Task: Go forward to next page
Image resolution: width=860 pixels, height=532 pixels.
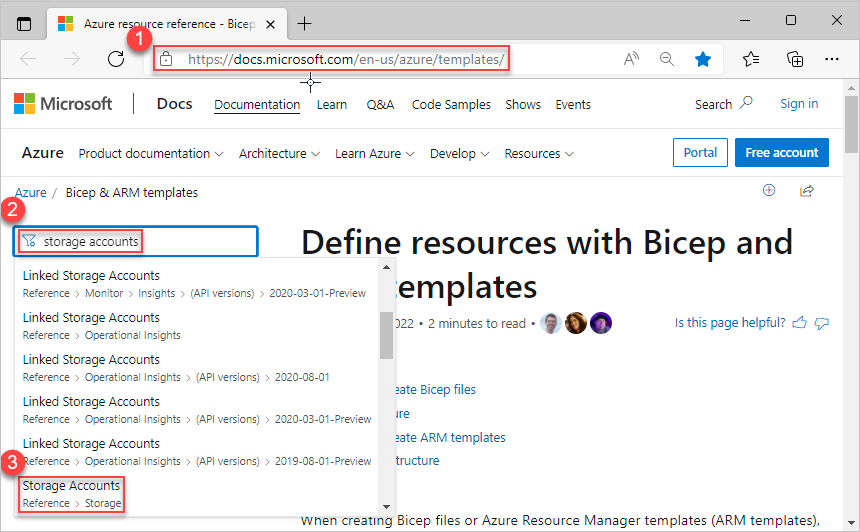Action: [72, 59]
